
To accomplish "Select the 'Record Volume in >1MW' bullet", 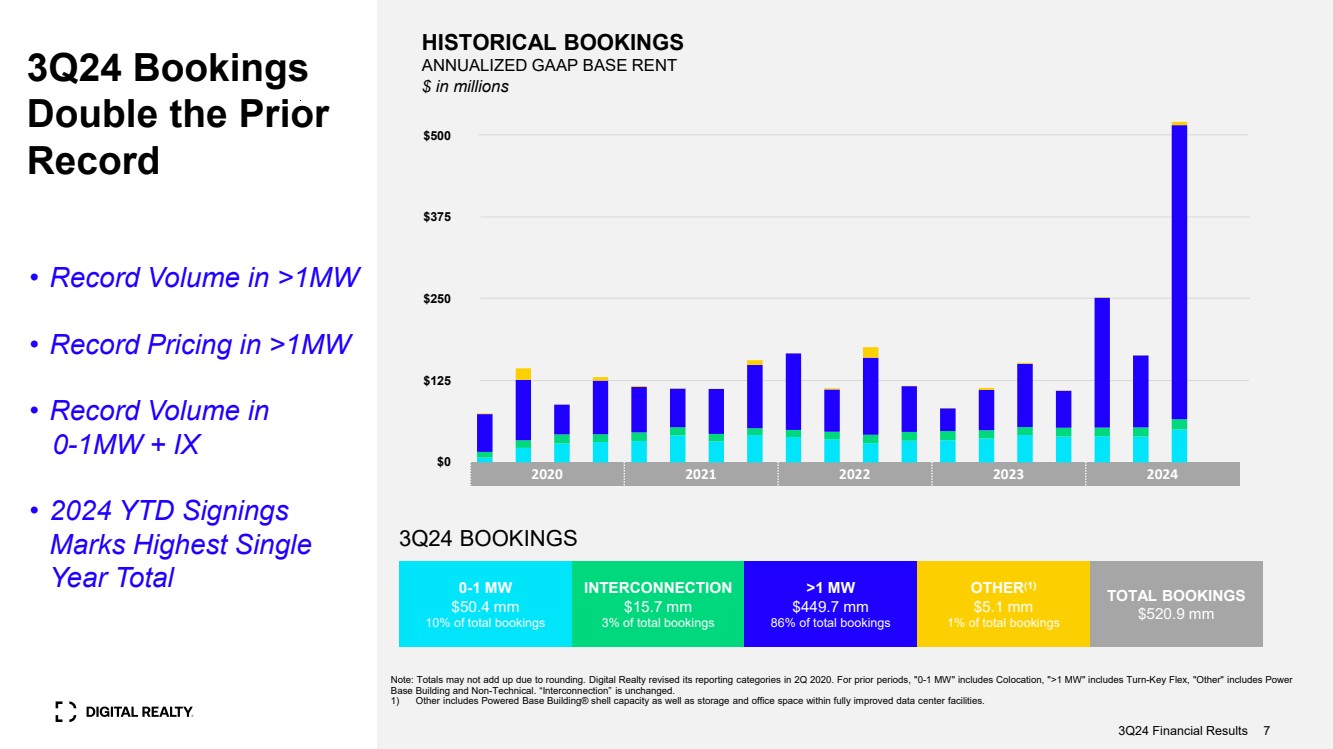I will 204,278.
